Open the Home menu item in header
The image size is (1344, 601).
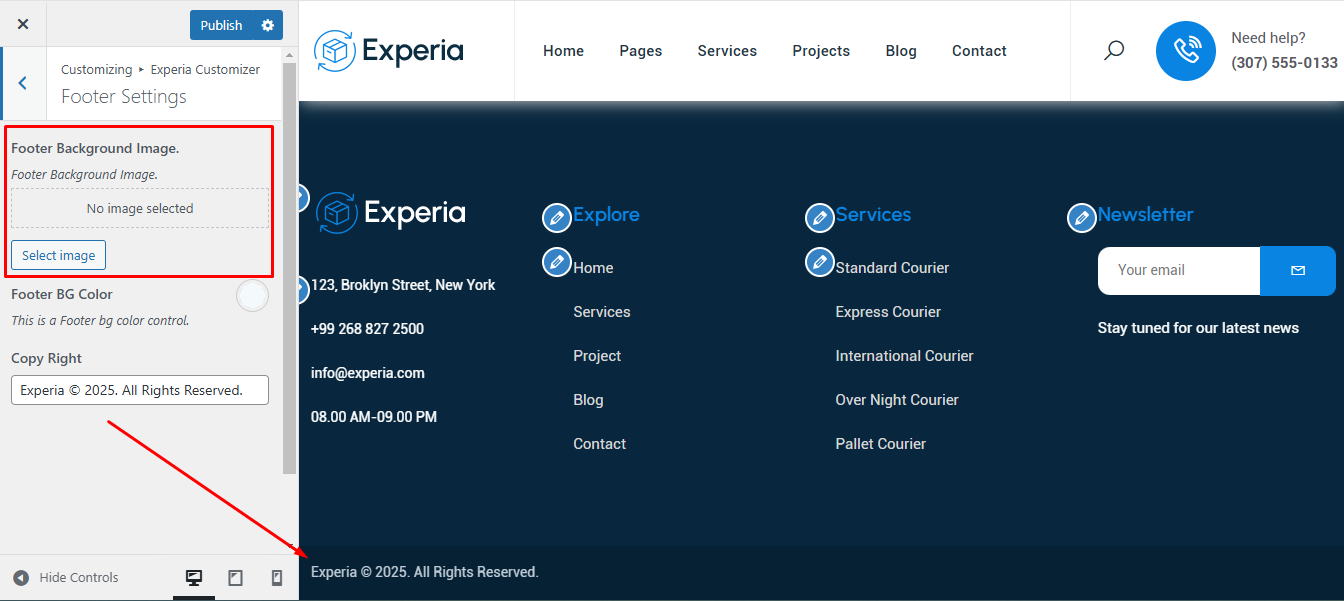(x=563, y=51)
